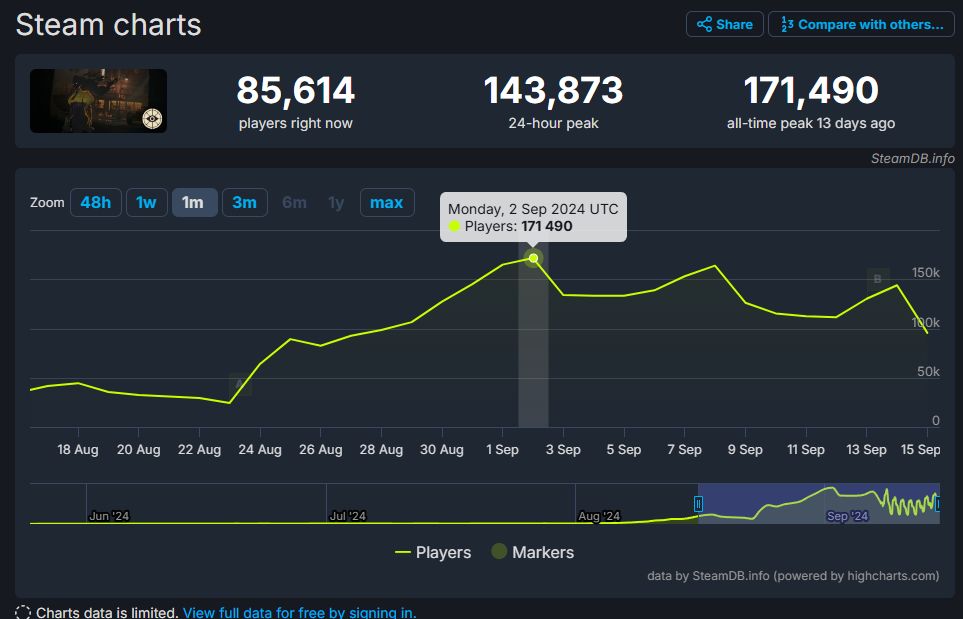The height and width of the screenshot is (619, 963).
Task: Open View full data by signing in link
Action: pos(300,612)
